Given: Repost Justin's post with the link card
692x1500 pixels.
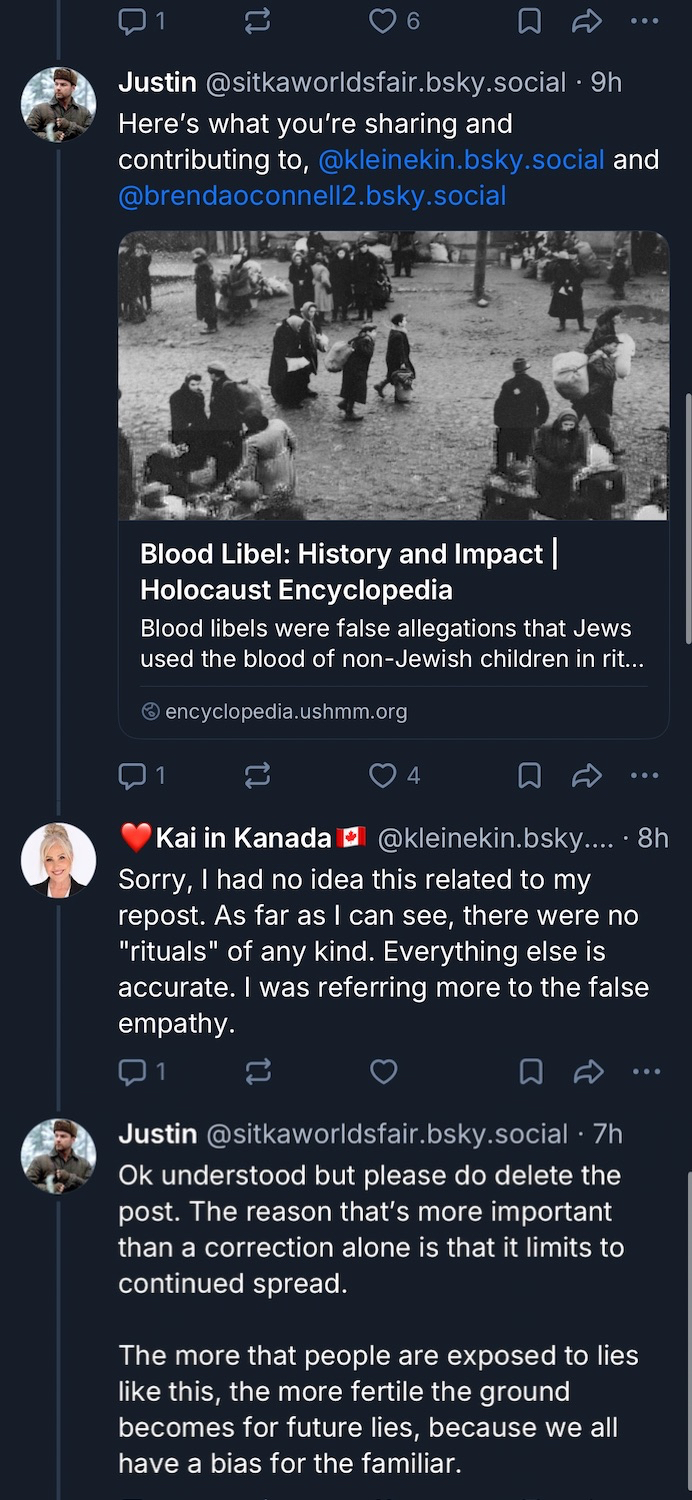Looking at the screenshot, I should tap(257, 775).
